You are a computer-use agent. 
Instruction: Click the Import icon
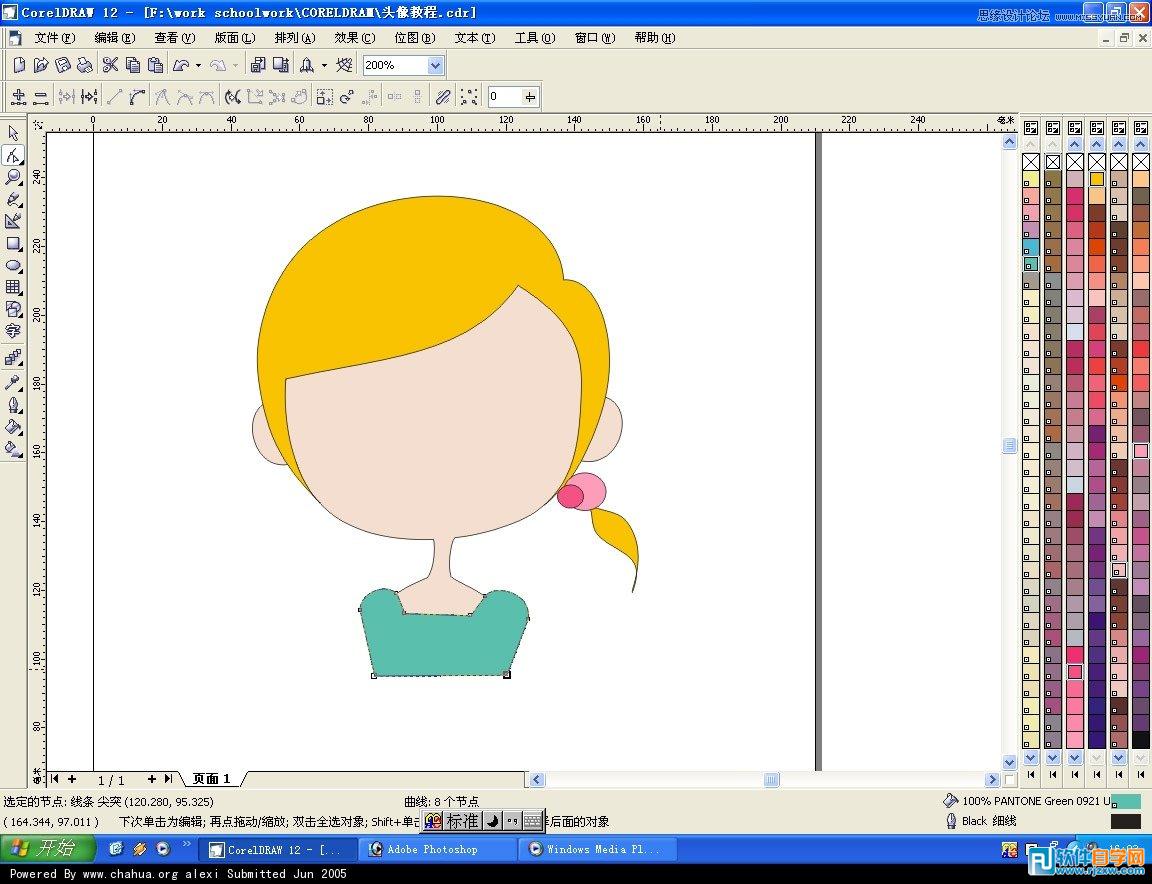258,65
